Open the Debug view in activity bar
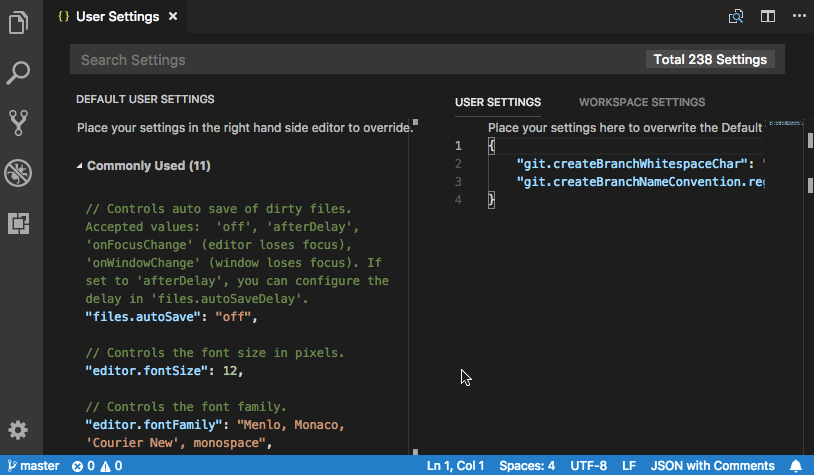 tap(18, 173)
